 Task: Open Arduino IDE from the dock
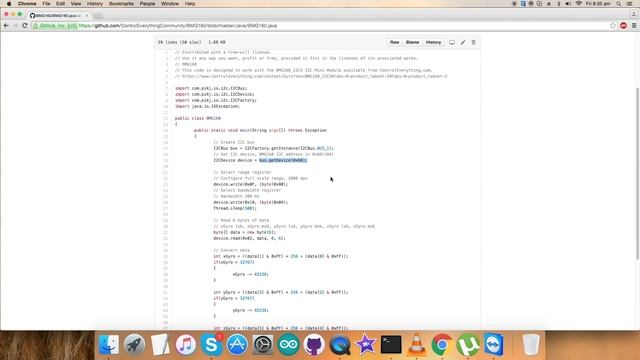(x=289, y=344)
